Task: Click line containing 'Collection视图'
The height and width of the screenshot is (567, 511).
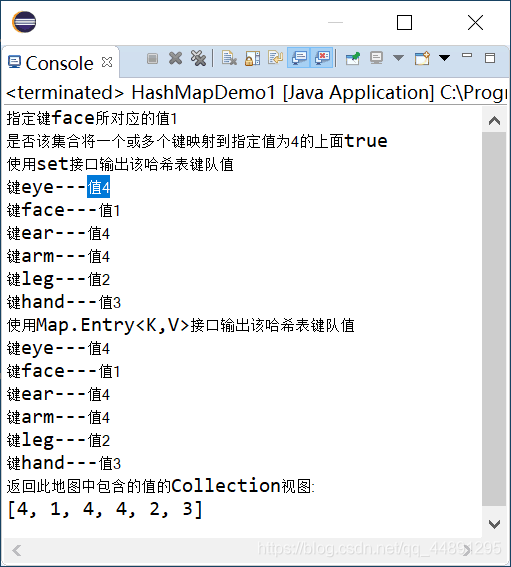Action: (161, 486)
